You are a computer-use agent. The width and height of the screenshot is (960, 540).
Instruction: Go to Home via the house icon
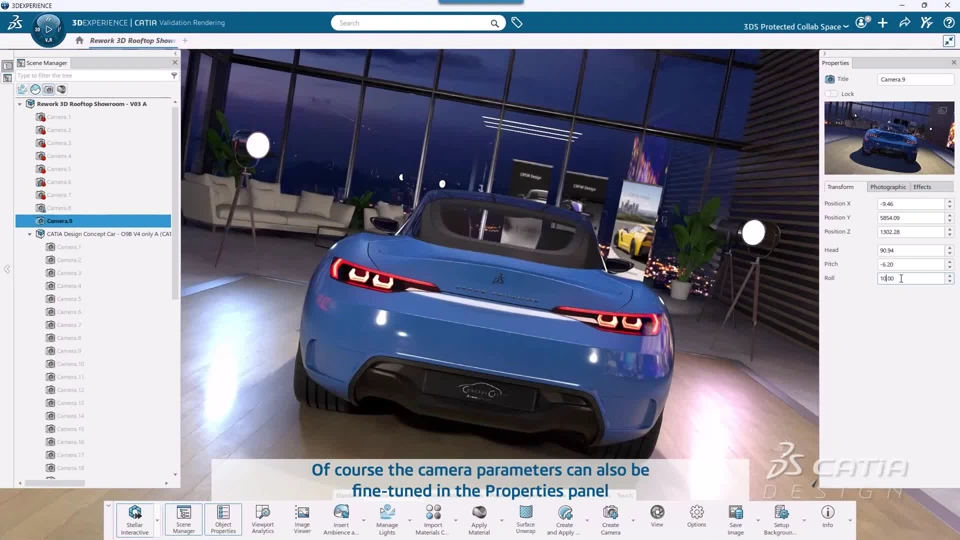click(79, 40)
